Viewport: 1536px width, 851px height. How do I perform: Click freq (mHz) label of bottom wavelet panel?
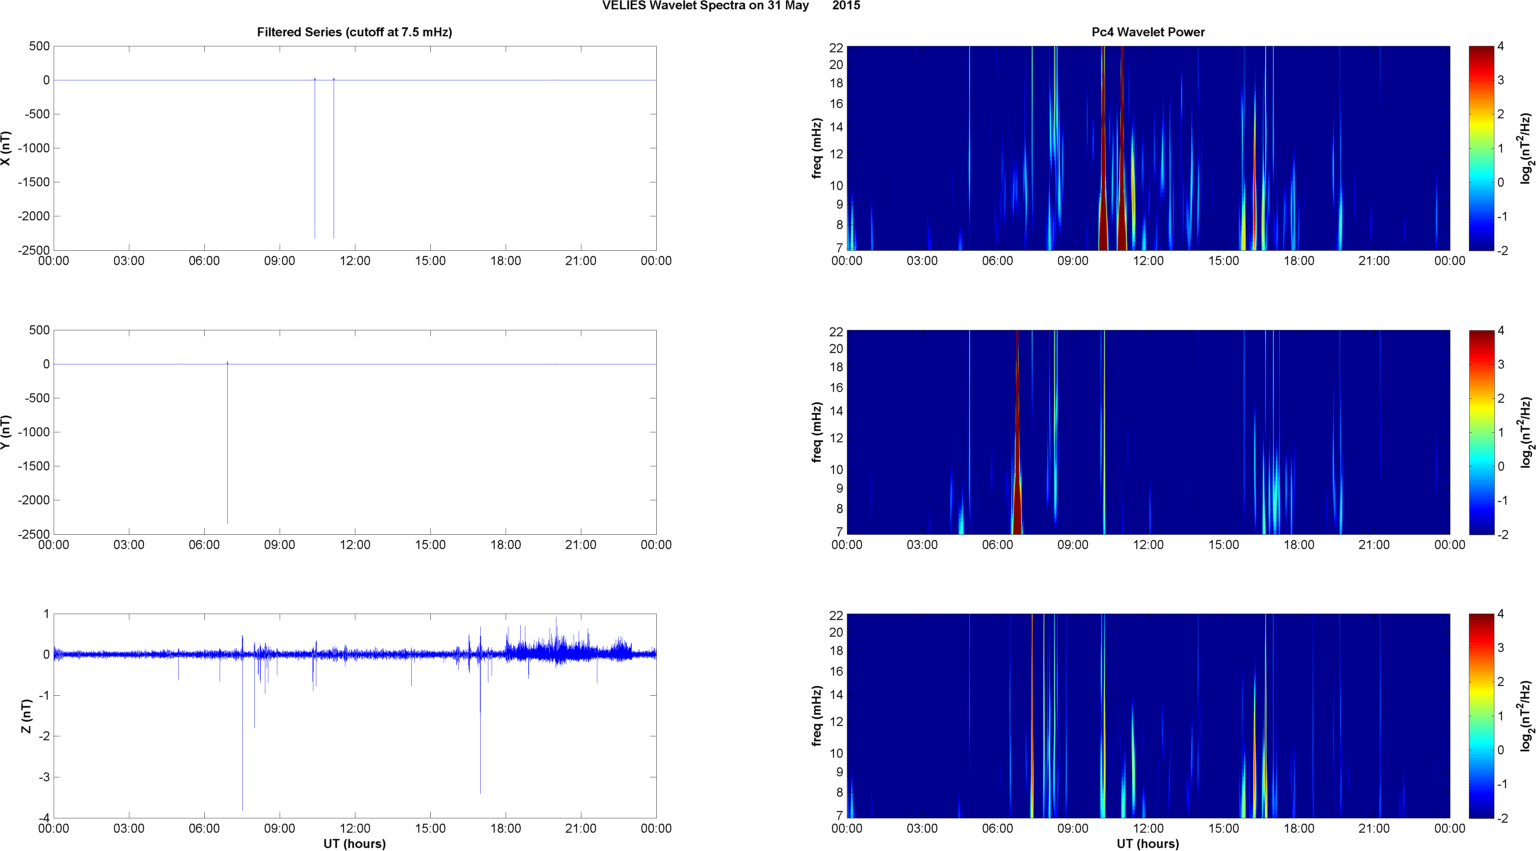[x=817, y=716]
